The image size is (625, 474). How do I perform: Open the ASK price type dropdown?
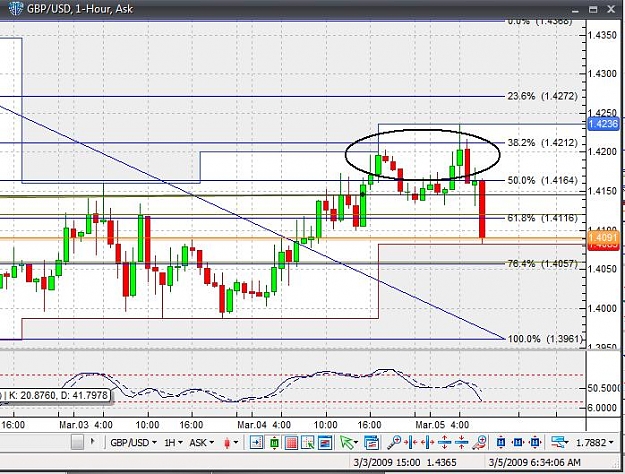pyautogui.click(x=201, y=443)
